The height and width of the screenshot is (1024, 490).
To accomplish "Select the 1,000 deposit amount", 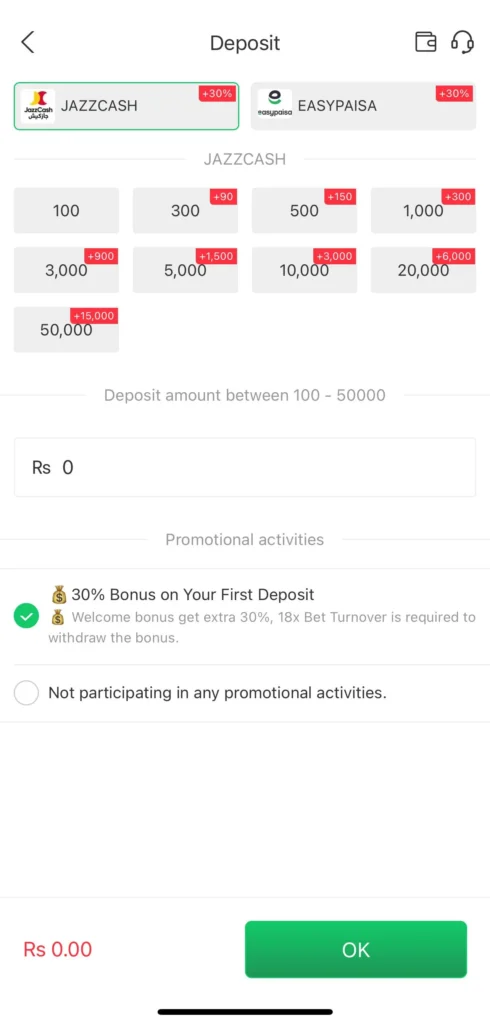I will [423, 210].
